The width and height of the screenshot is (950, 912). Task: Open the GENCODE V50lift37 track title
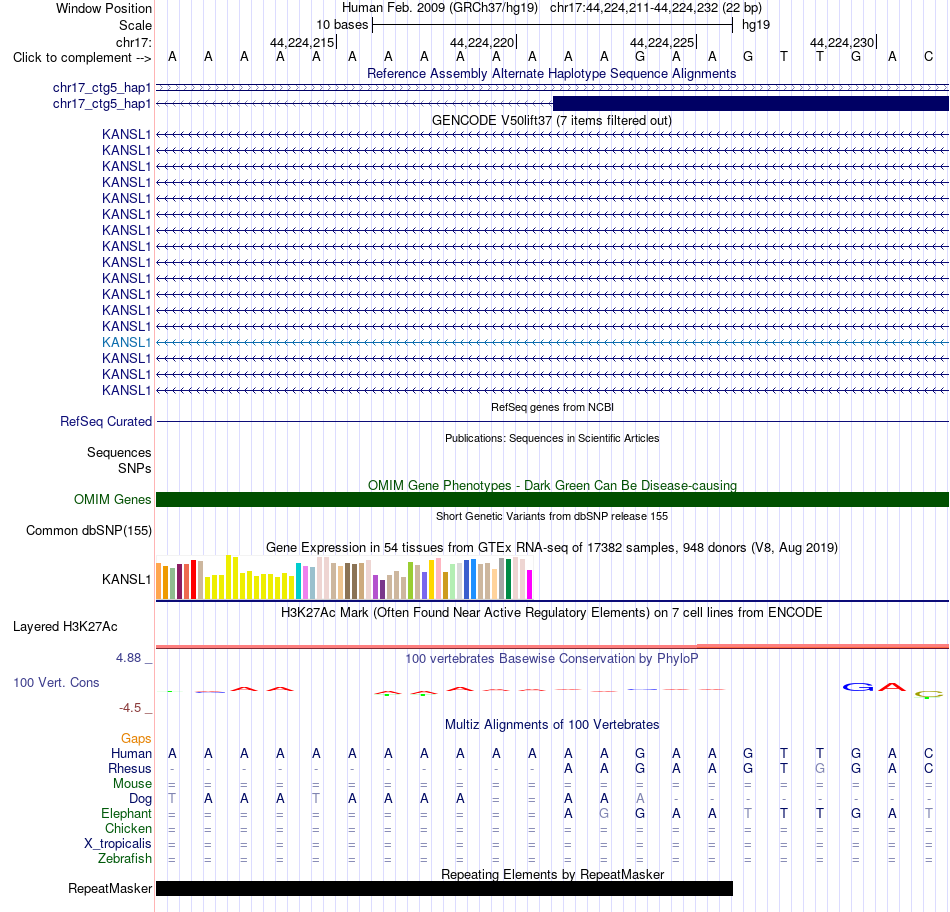551,121
